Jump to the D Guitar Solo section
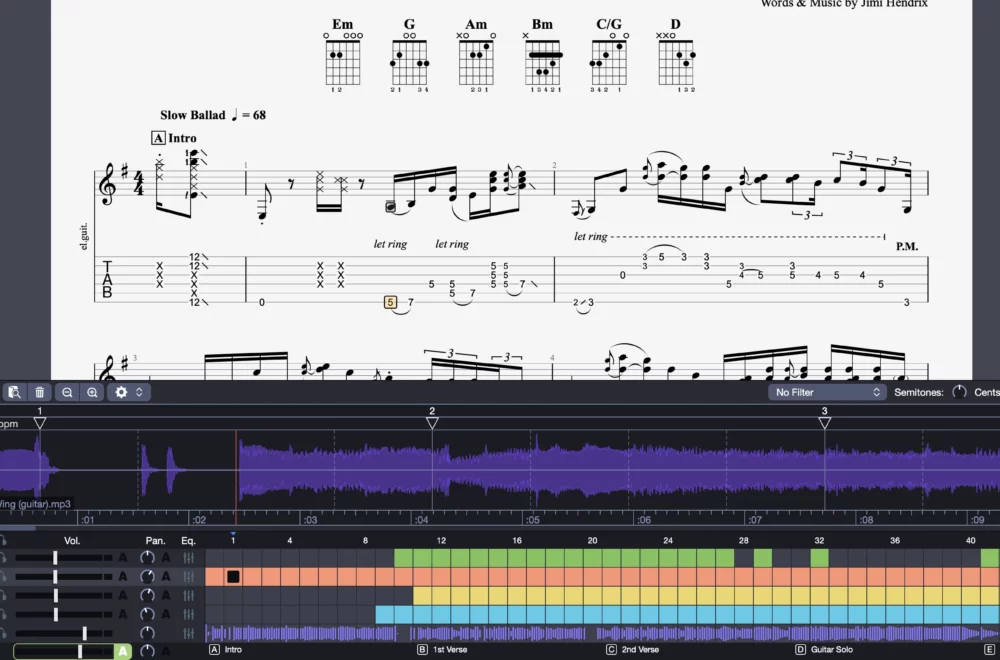 [x=823, y=649]
